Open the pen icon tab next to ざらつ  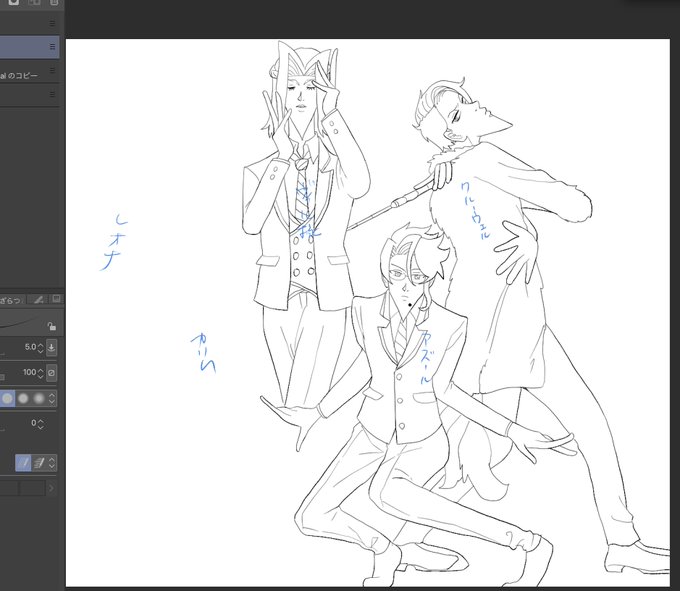click(38, 300)
